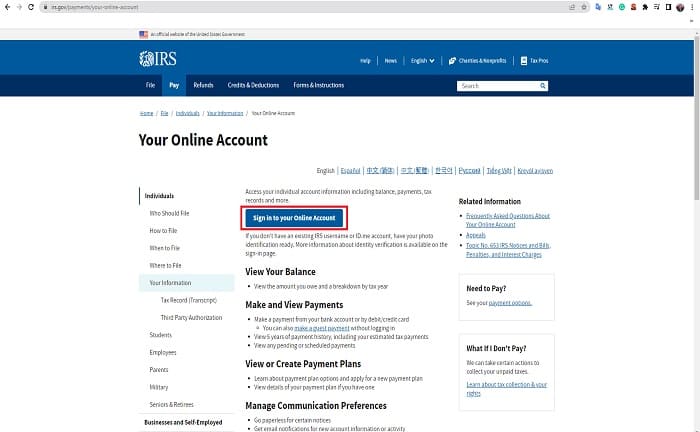The height and width of the screenshot is (432, 700).
Task: Open the make a guest payment link
Action: [322, 328]
